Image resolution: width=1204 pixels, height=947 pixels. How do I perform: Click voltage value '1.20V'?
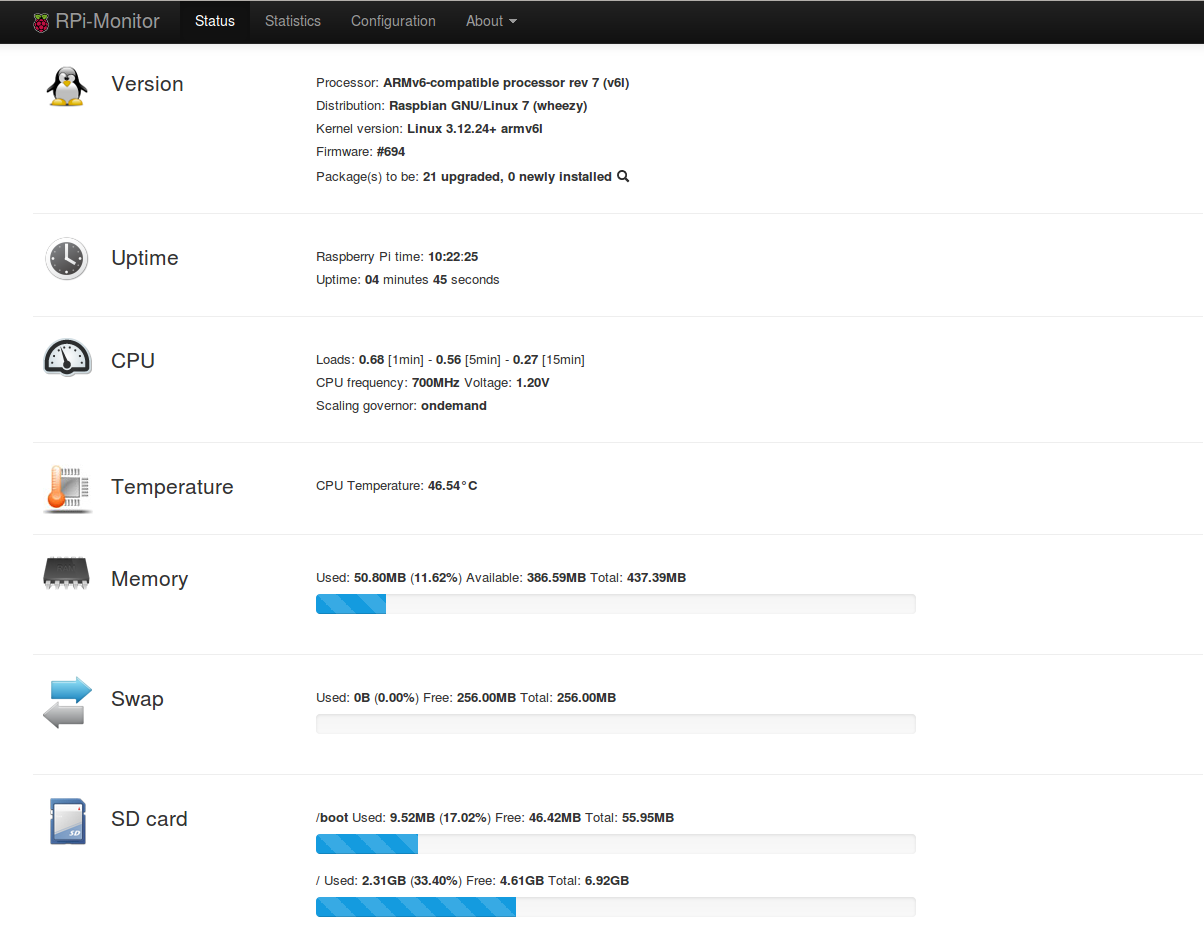click(533, 383)
